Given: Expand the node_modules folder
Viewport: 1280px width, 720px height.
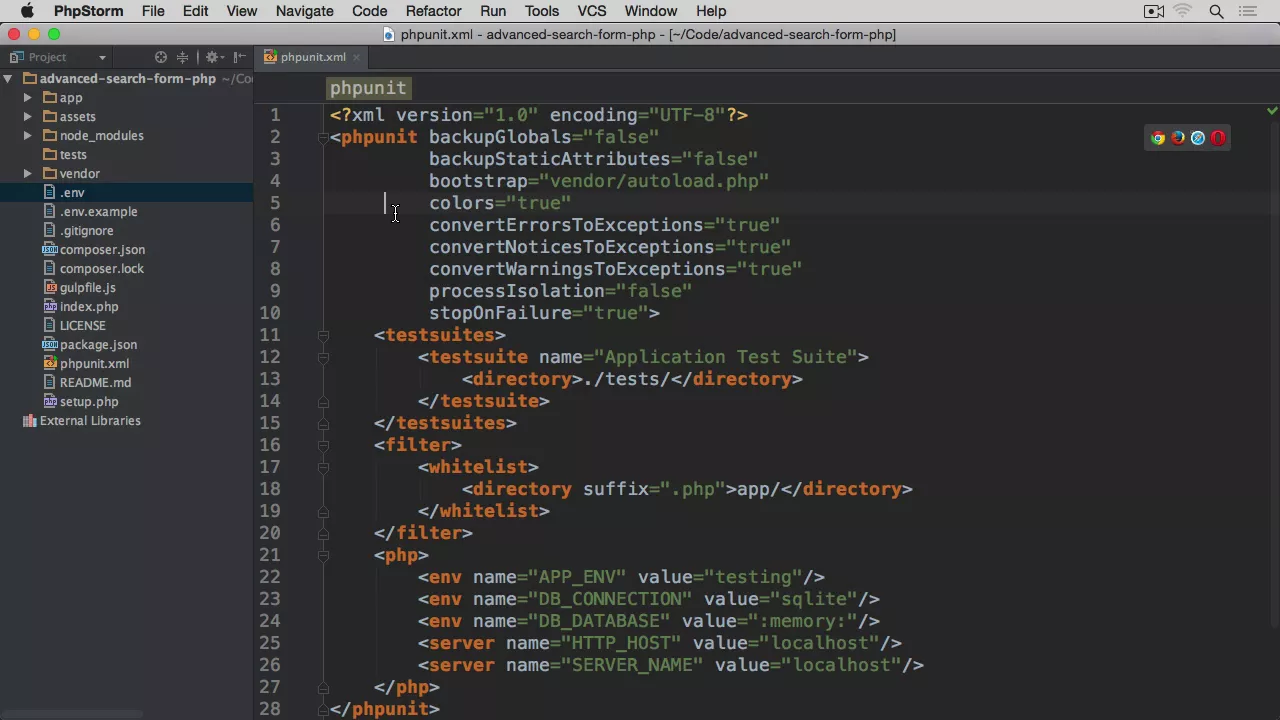Looking at the screenshot, I should (x=28, y=136).
